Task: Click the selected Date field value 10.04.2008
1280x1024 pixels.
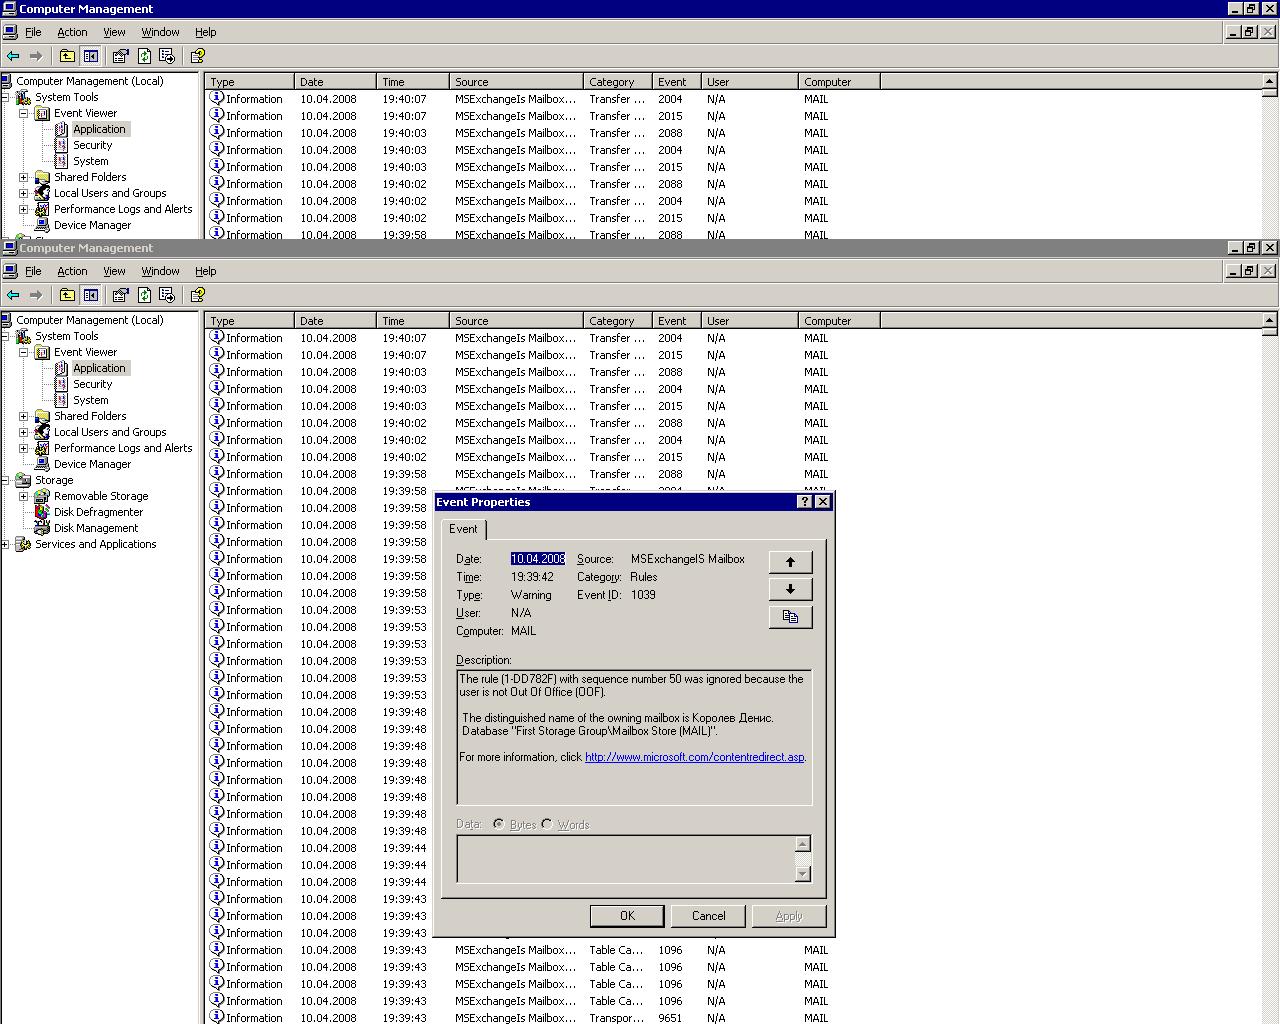Action: (538, 559)
